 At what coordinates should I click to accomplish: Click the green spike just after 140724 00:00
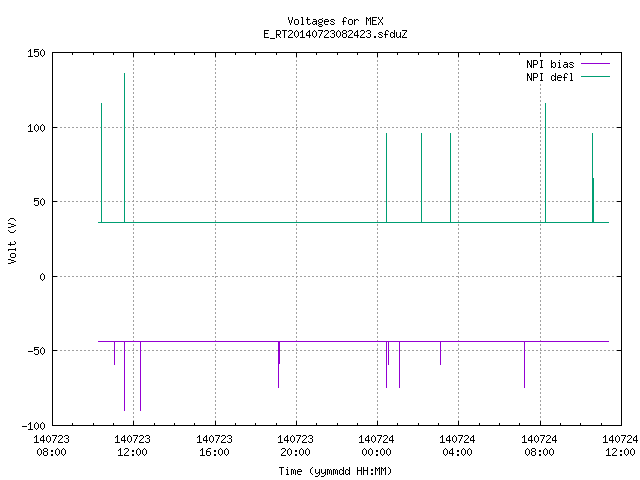tap(387, 178)
